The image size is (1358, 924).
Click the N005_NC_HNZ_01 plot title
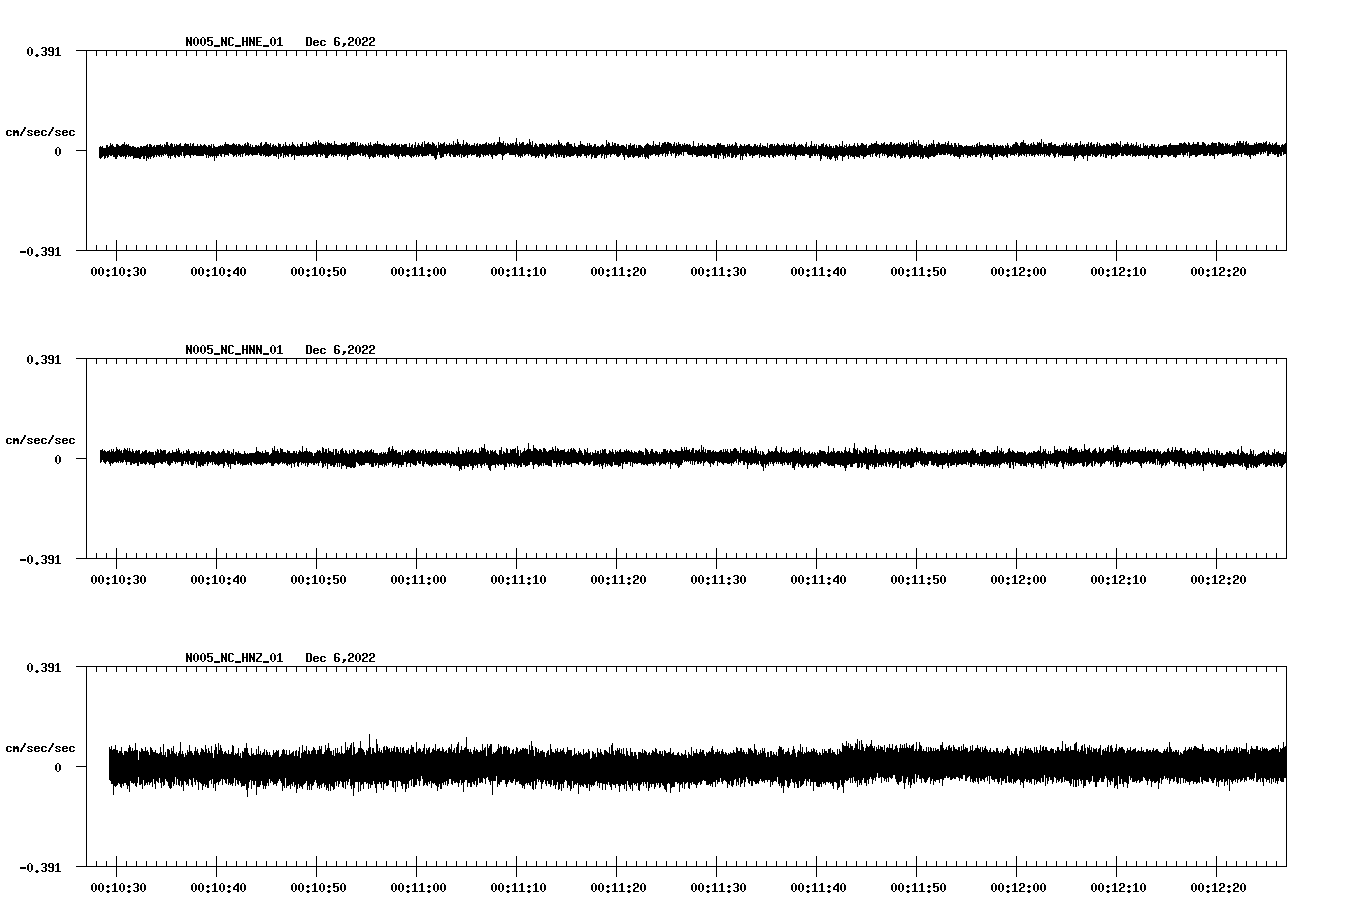[234, 658]
